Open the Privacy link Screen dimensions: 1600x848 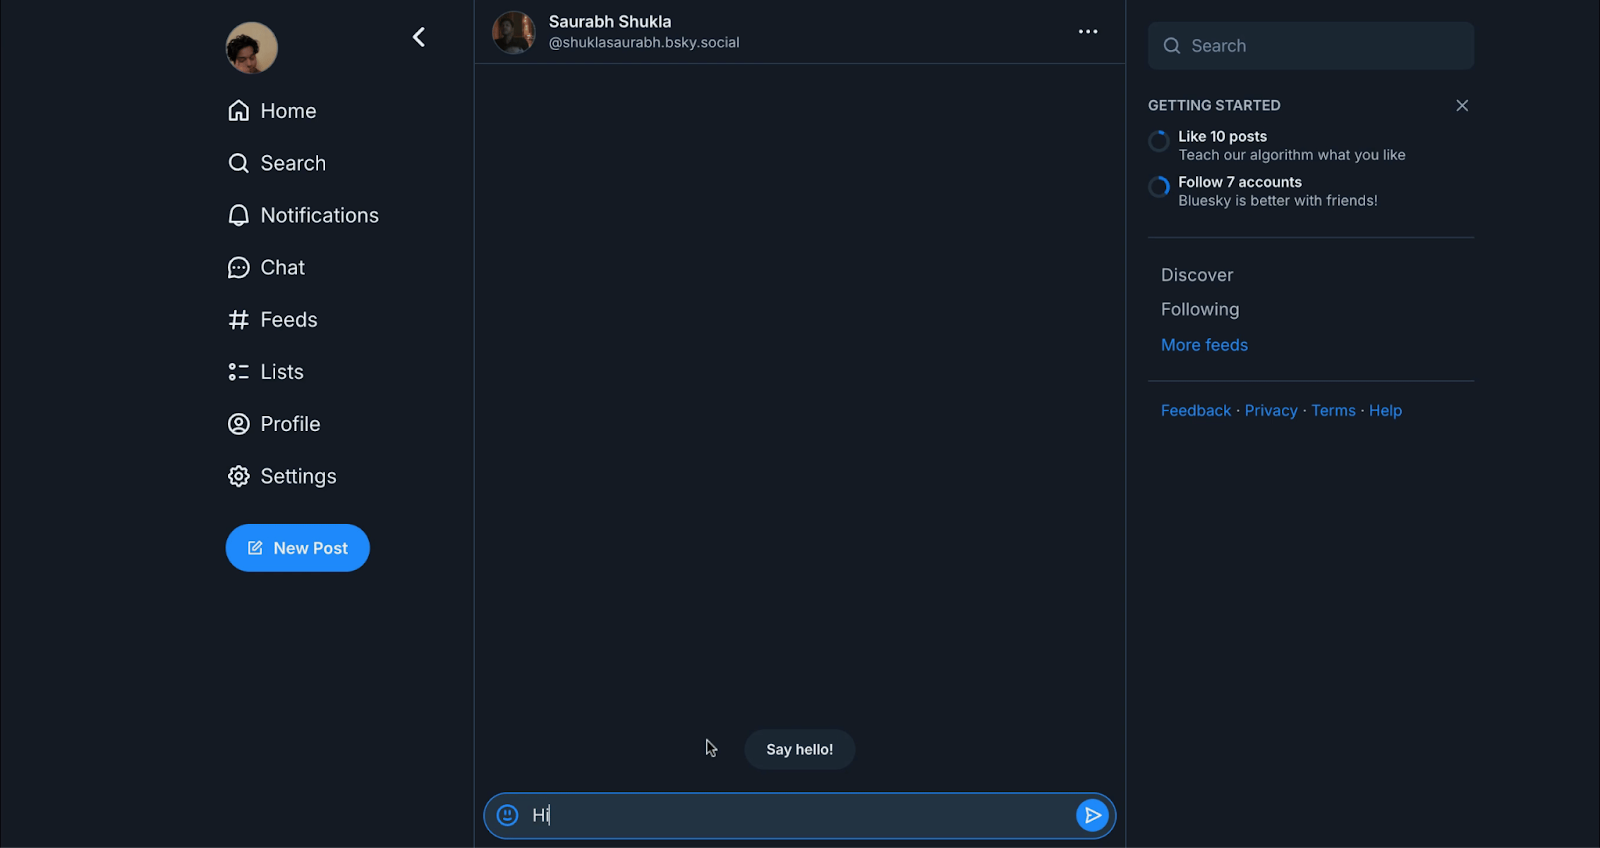[x=1271, y=411]
